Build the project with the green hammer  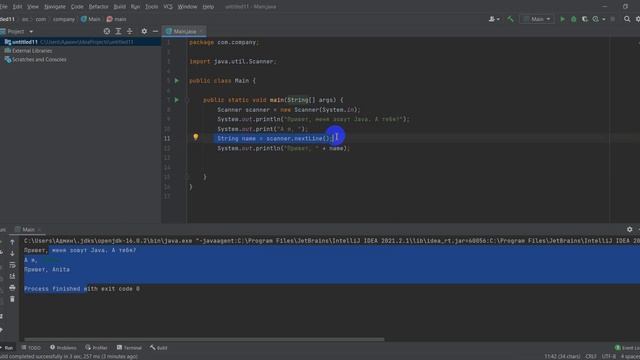tap(510, 19)
